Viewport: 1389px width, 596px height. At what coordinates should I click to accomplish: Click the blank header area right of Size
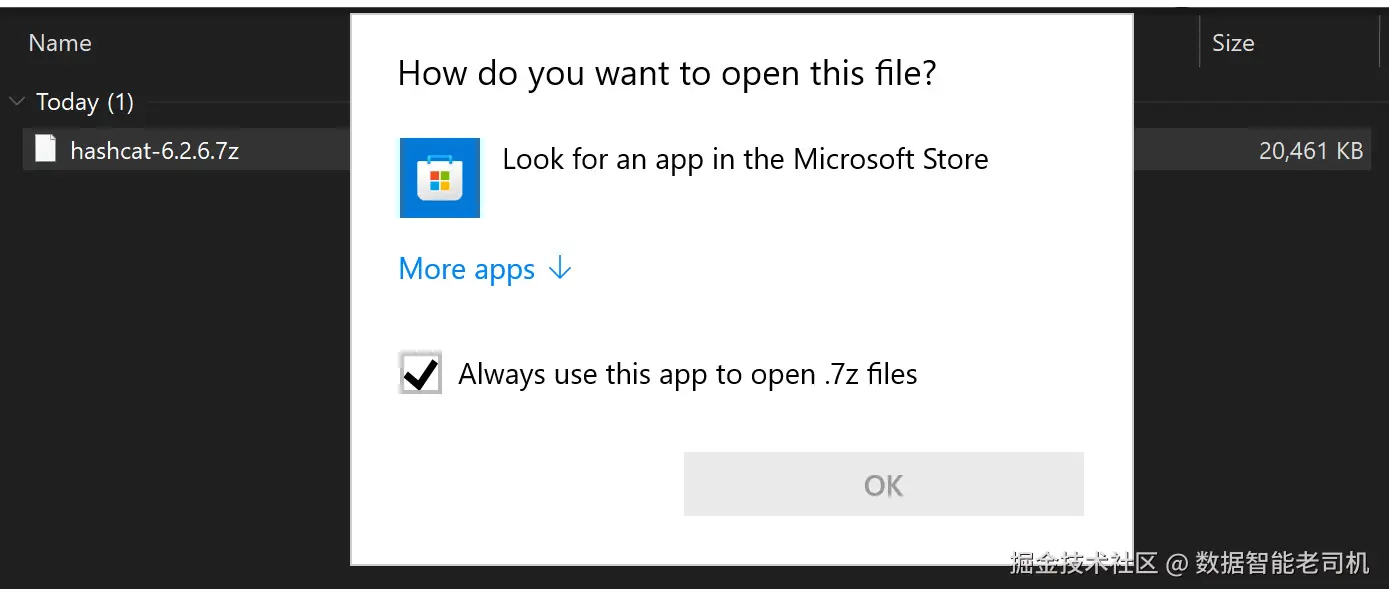pyautogui.click(x=1320, y=43)
